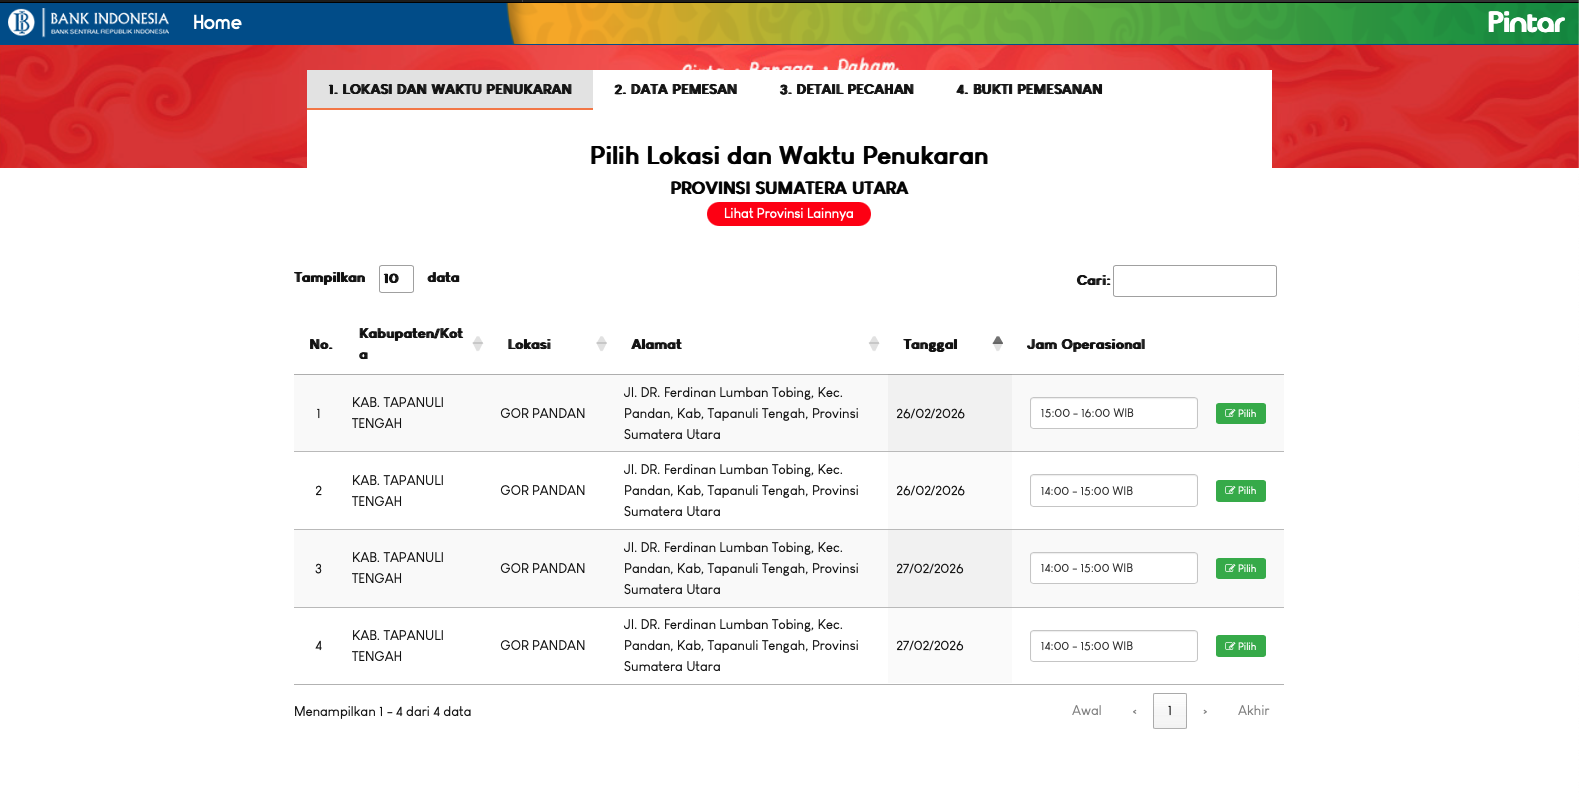The width and height of the screenshot is (1579, 801).
Task: Click the address text in row 3
Action: [741, 568]
